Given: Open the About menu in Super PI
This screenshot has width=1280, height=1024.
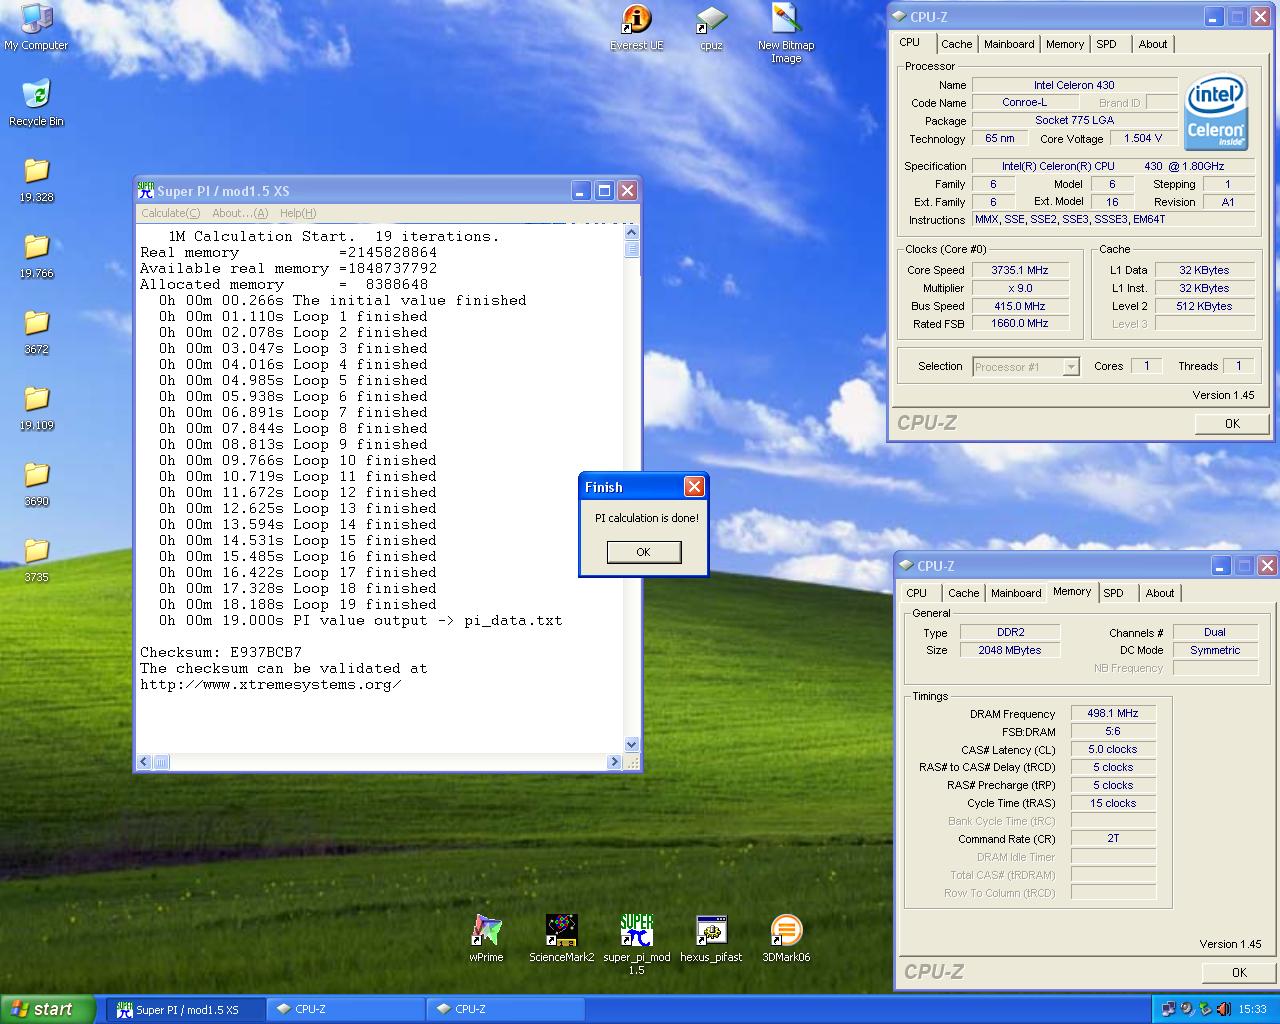Looking at the screenshot, I should 240,213.
